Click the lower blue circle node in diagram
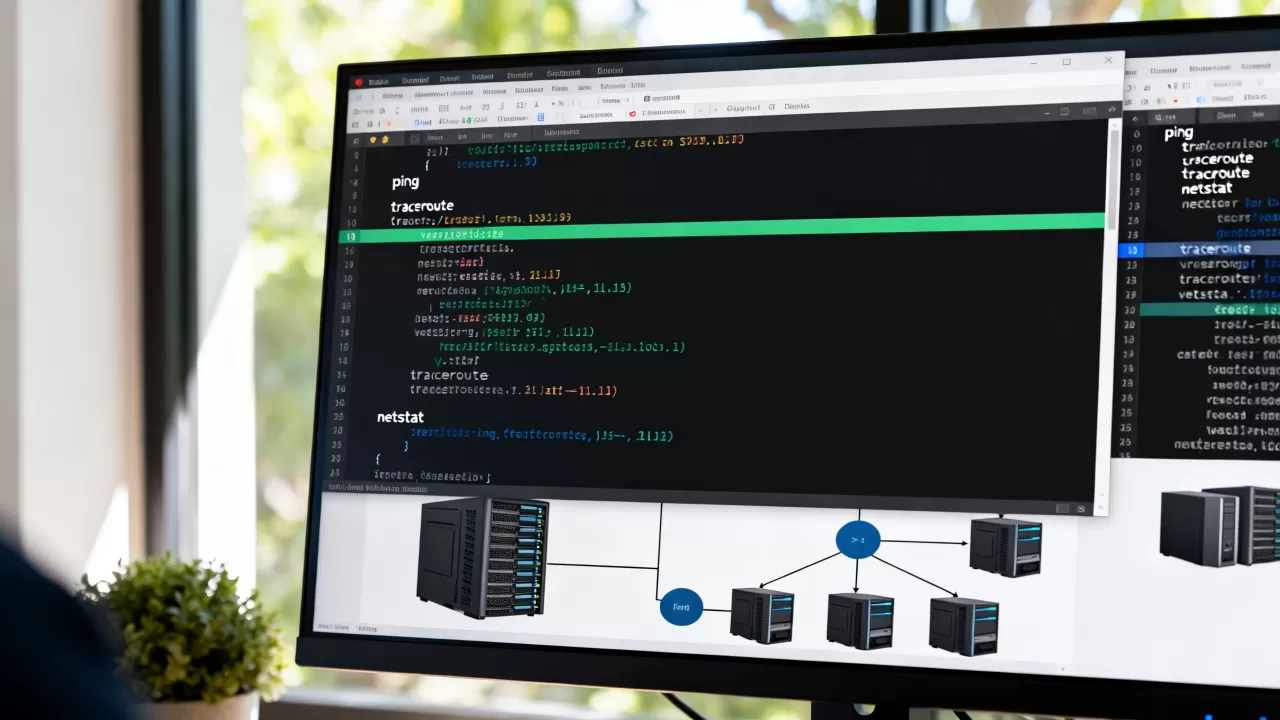The height and width of the screenshot is (720, 1280). 681,606
